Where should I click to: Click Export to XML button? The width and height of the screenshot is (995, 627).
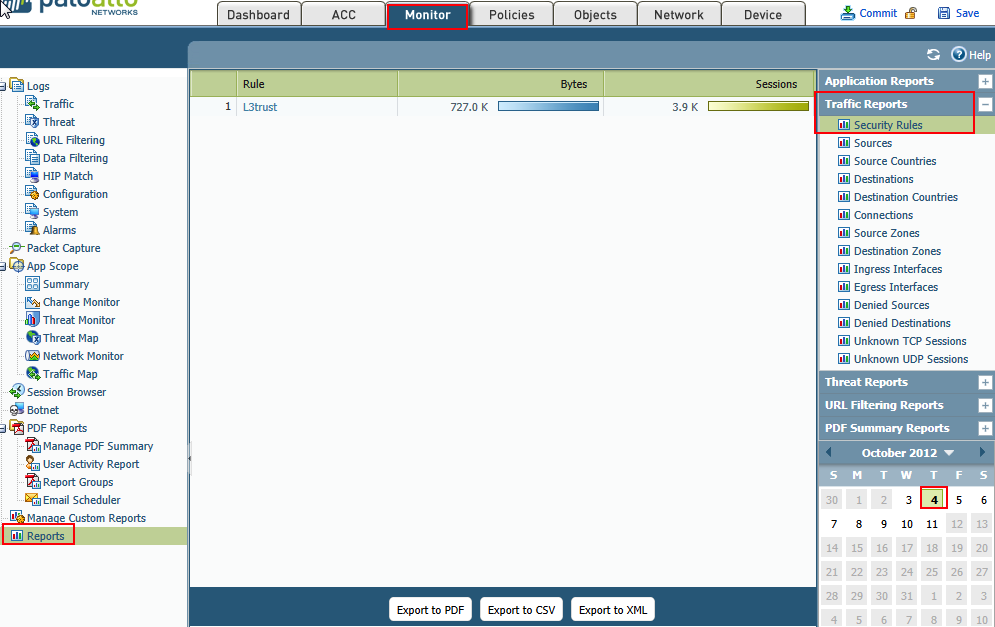click(613, 610)
